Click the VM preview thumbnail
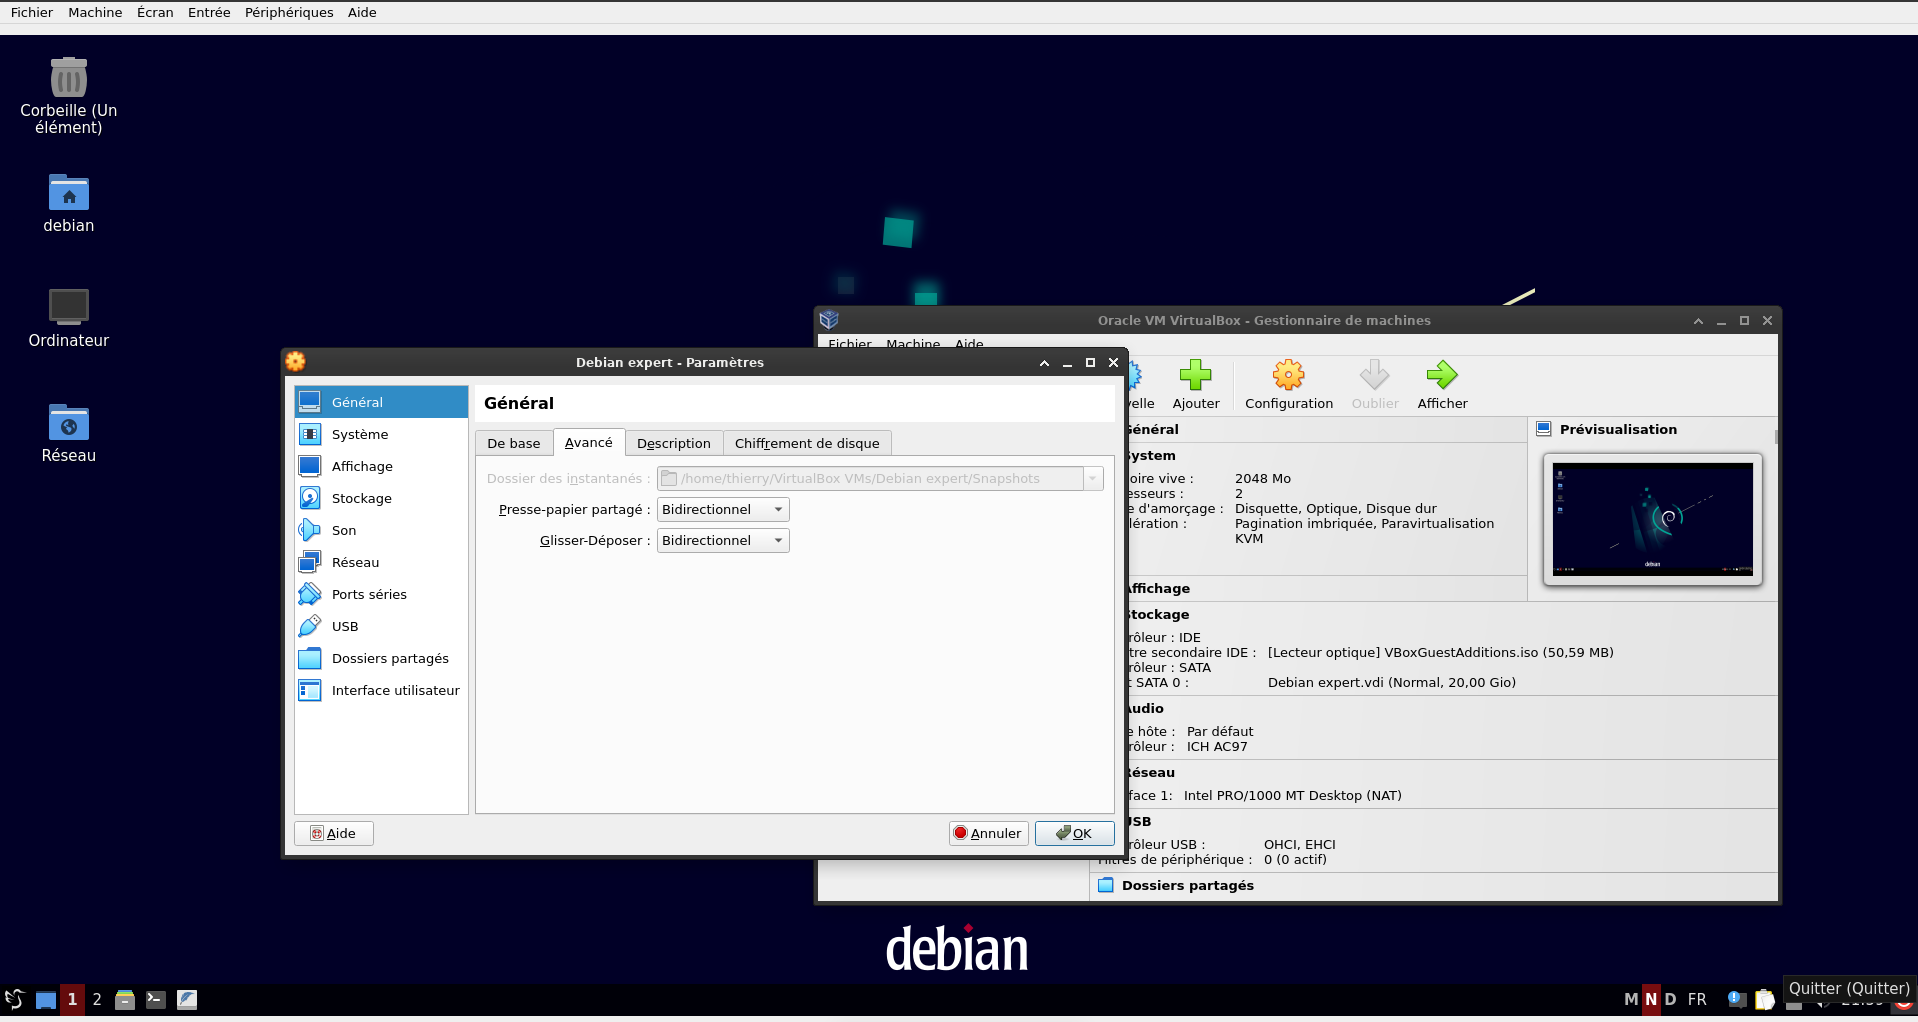Image resolution: width=1918 pixels, height=1022 pixels. pos(1652,519)
